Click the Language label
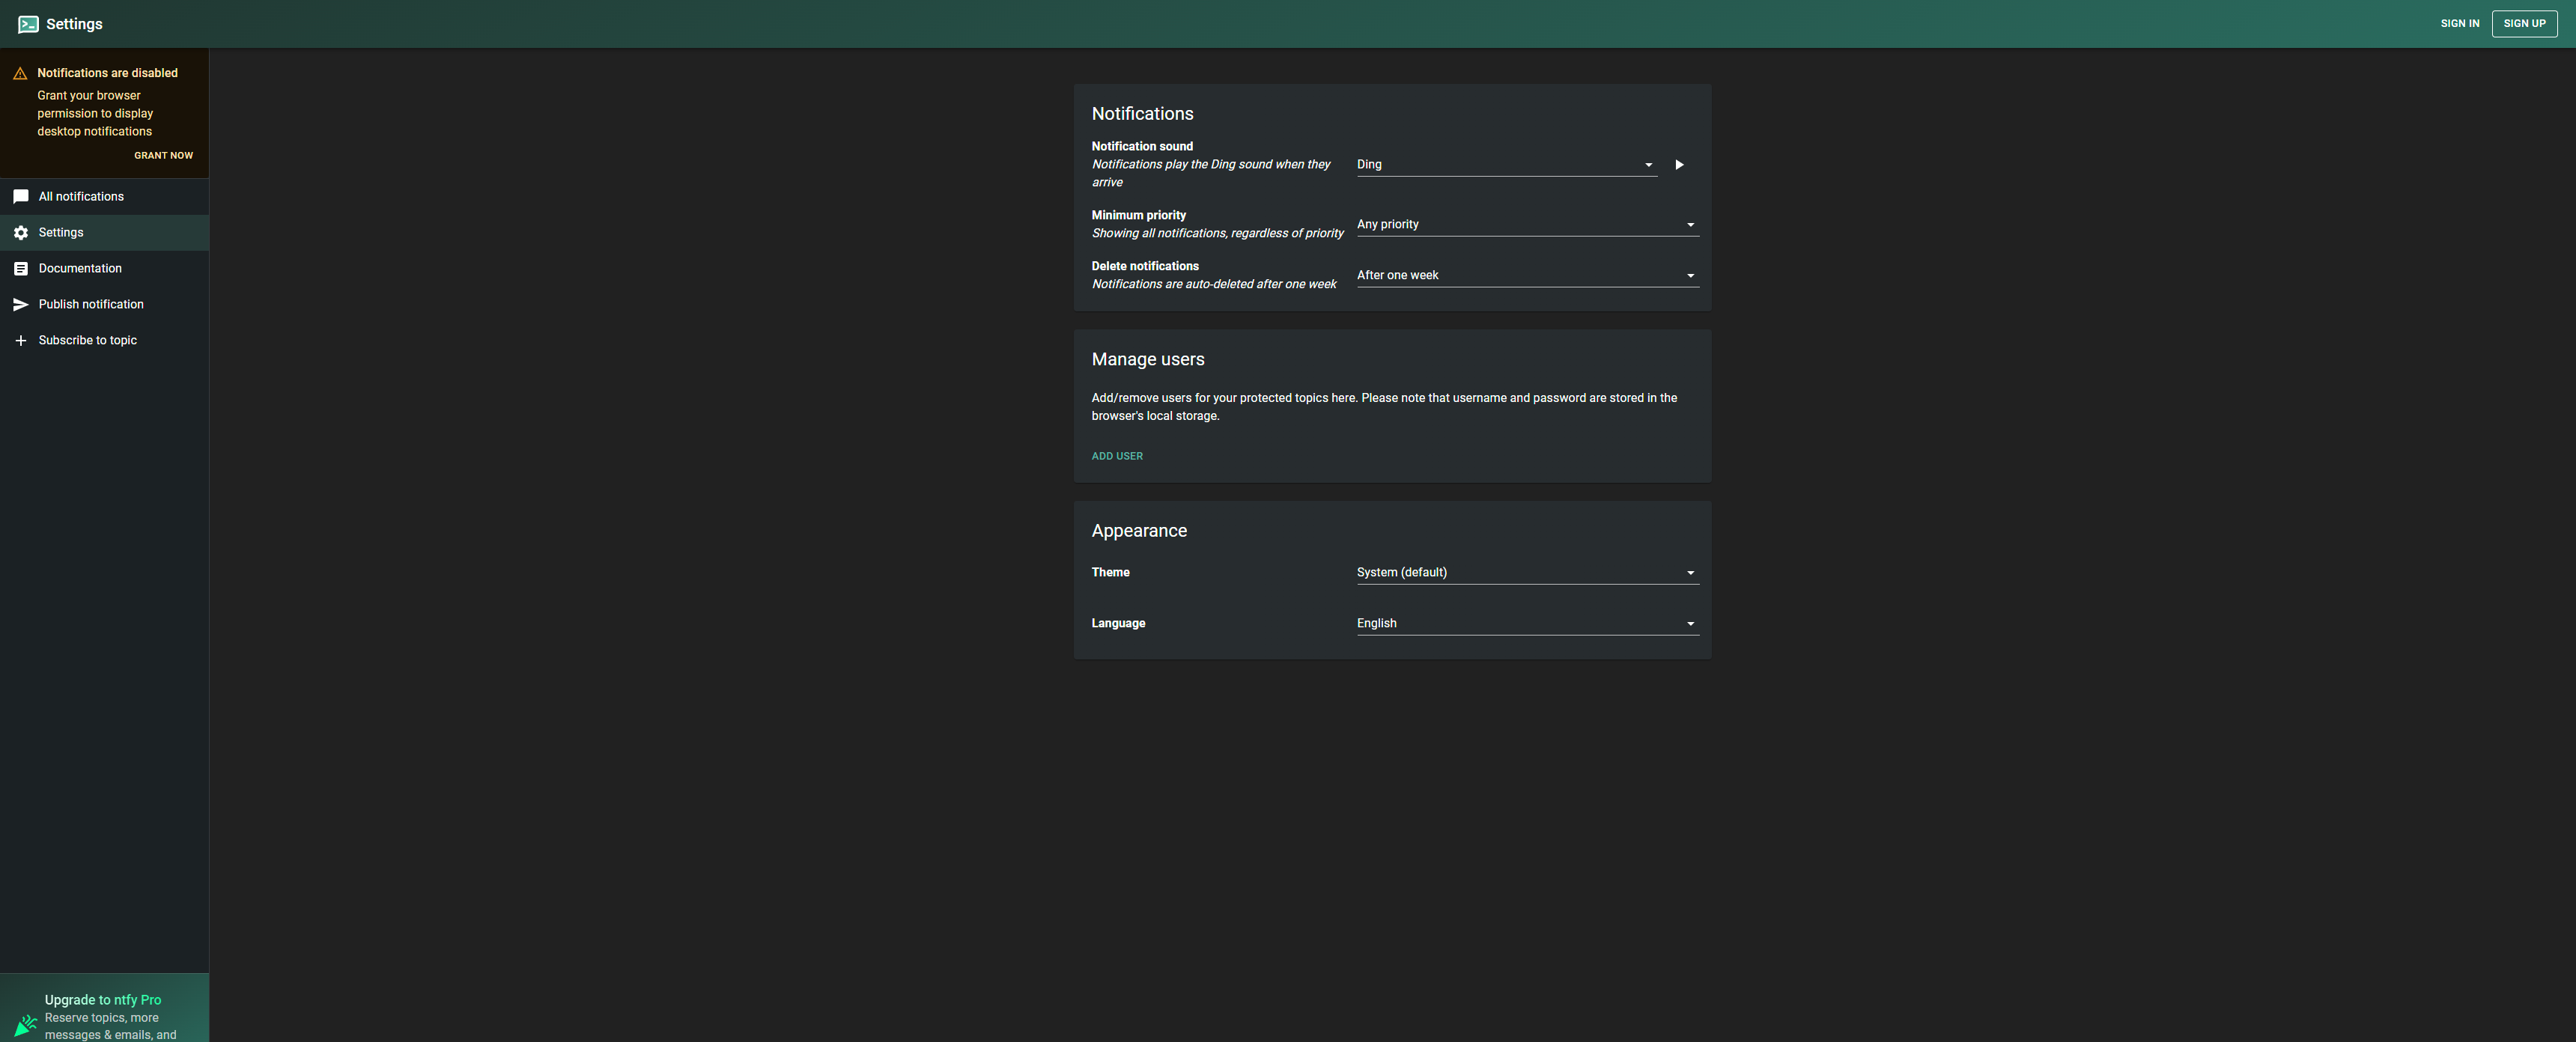The image size is (2576, 1042). coord(1118,624)
